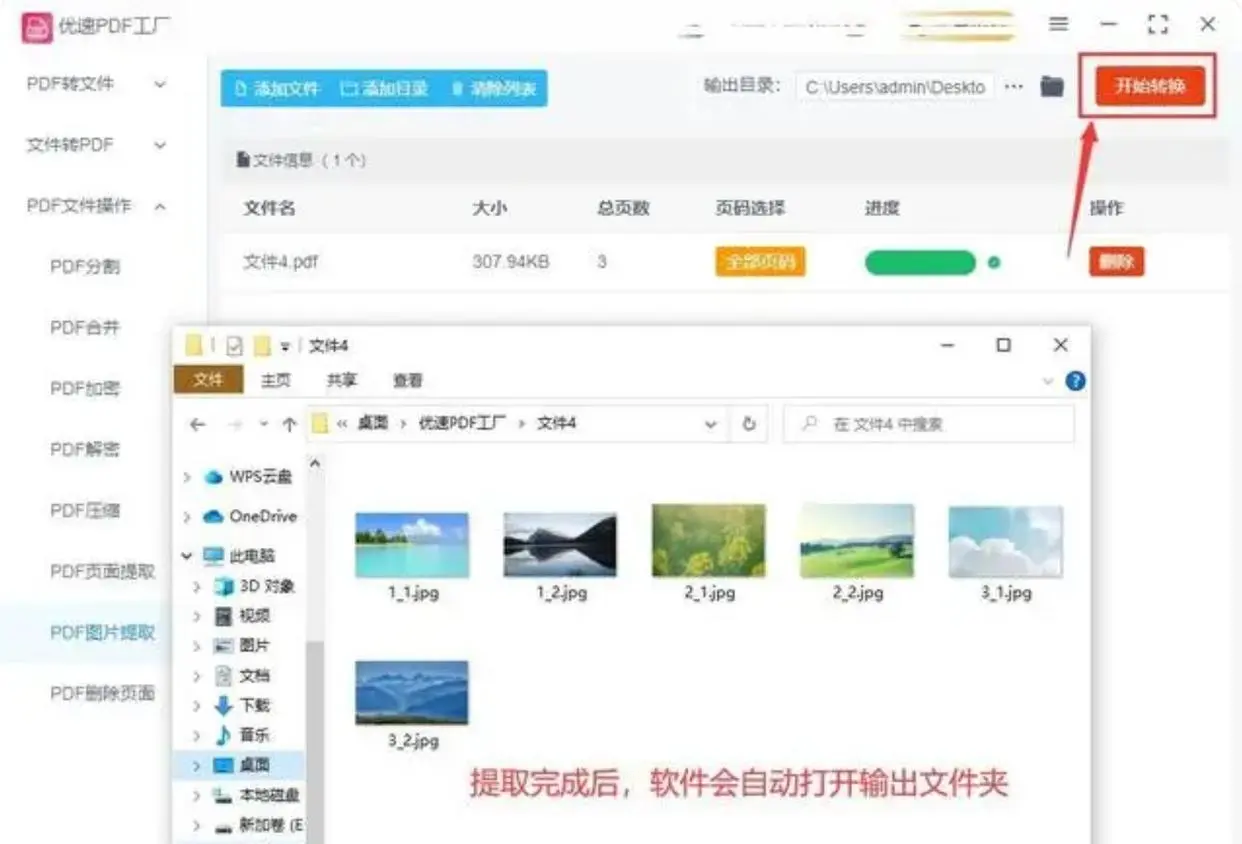Screen dimensions: 1242x844
Task: Start conversion with 开始转换 button
Action: click(1148, 86)
